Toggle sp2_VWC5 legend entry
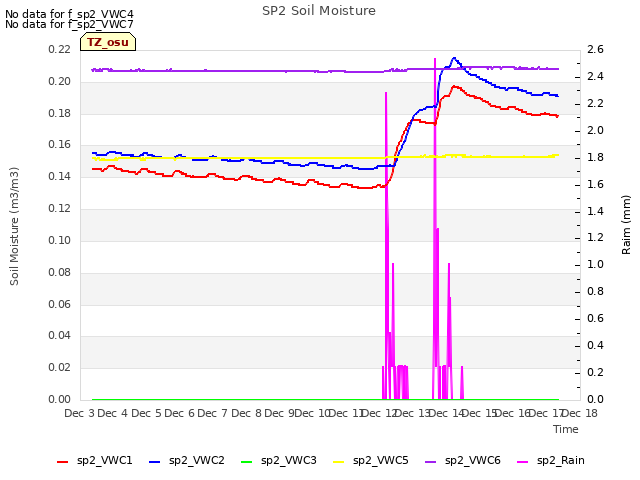 371,461
